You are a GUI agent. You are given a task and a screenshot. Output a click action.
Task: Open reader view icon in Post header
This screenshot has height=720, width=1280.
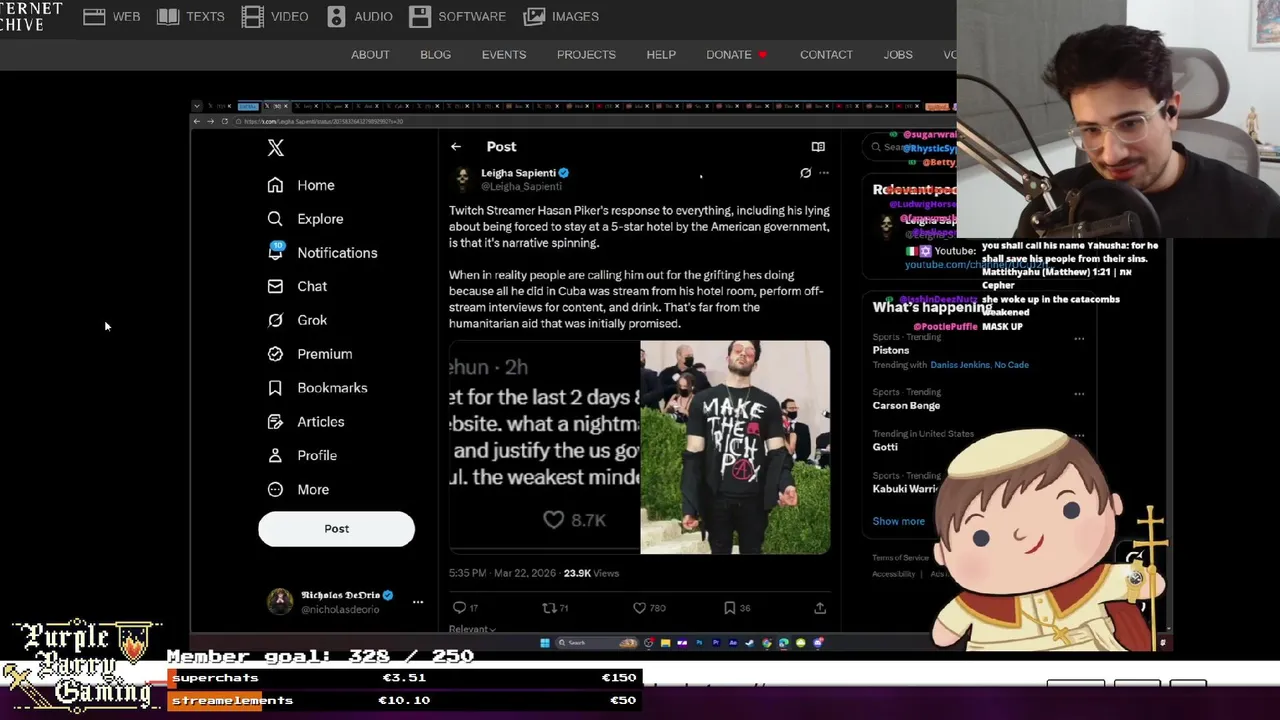pos(818,147)
